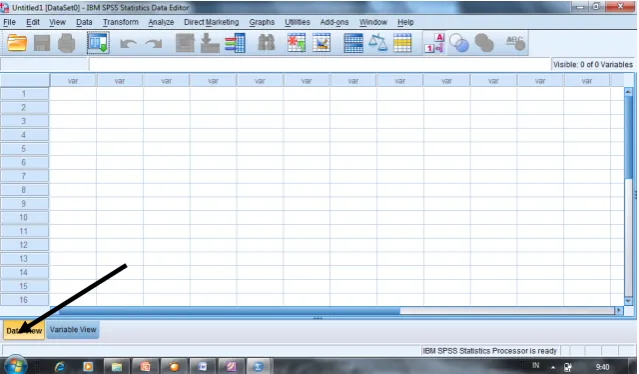Click the horizontal scrollbar right arrow
The image size is (639, 374).
(619, 310)
